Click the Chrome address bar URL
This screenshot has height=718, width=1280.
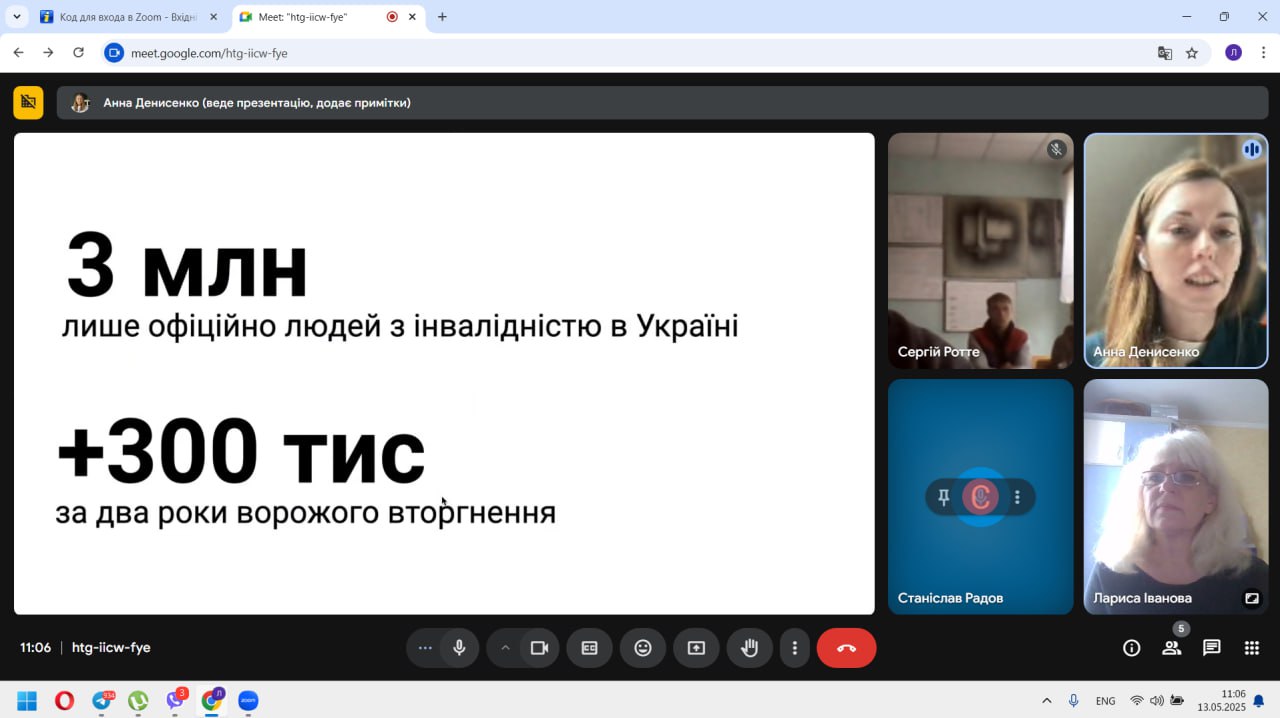click(209, 53)
